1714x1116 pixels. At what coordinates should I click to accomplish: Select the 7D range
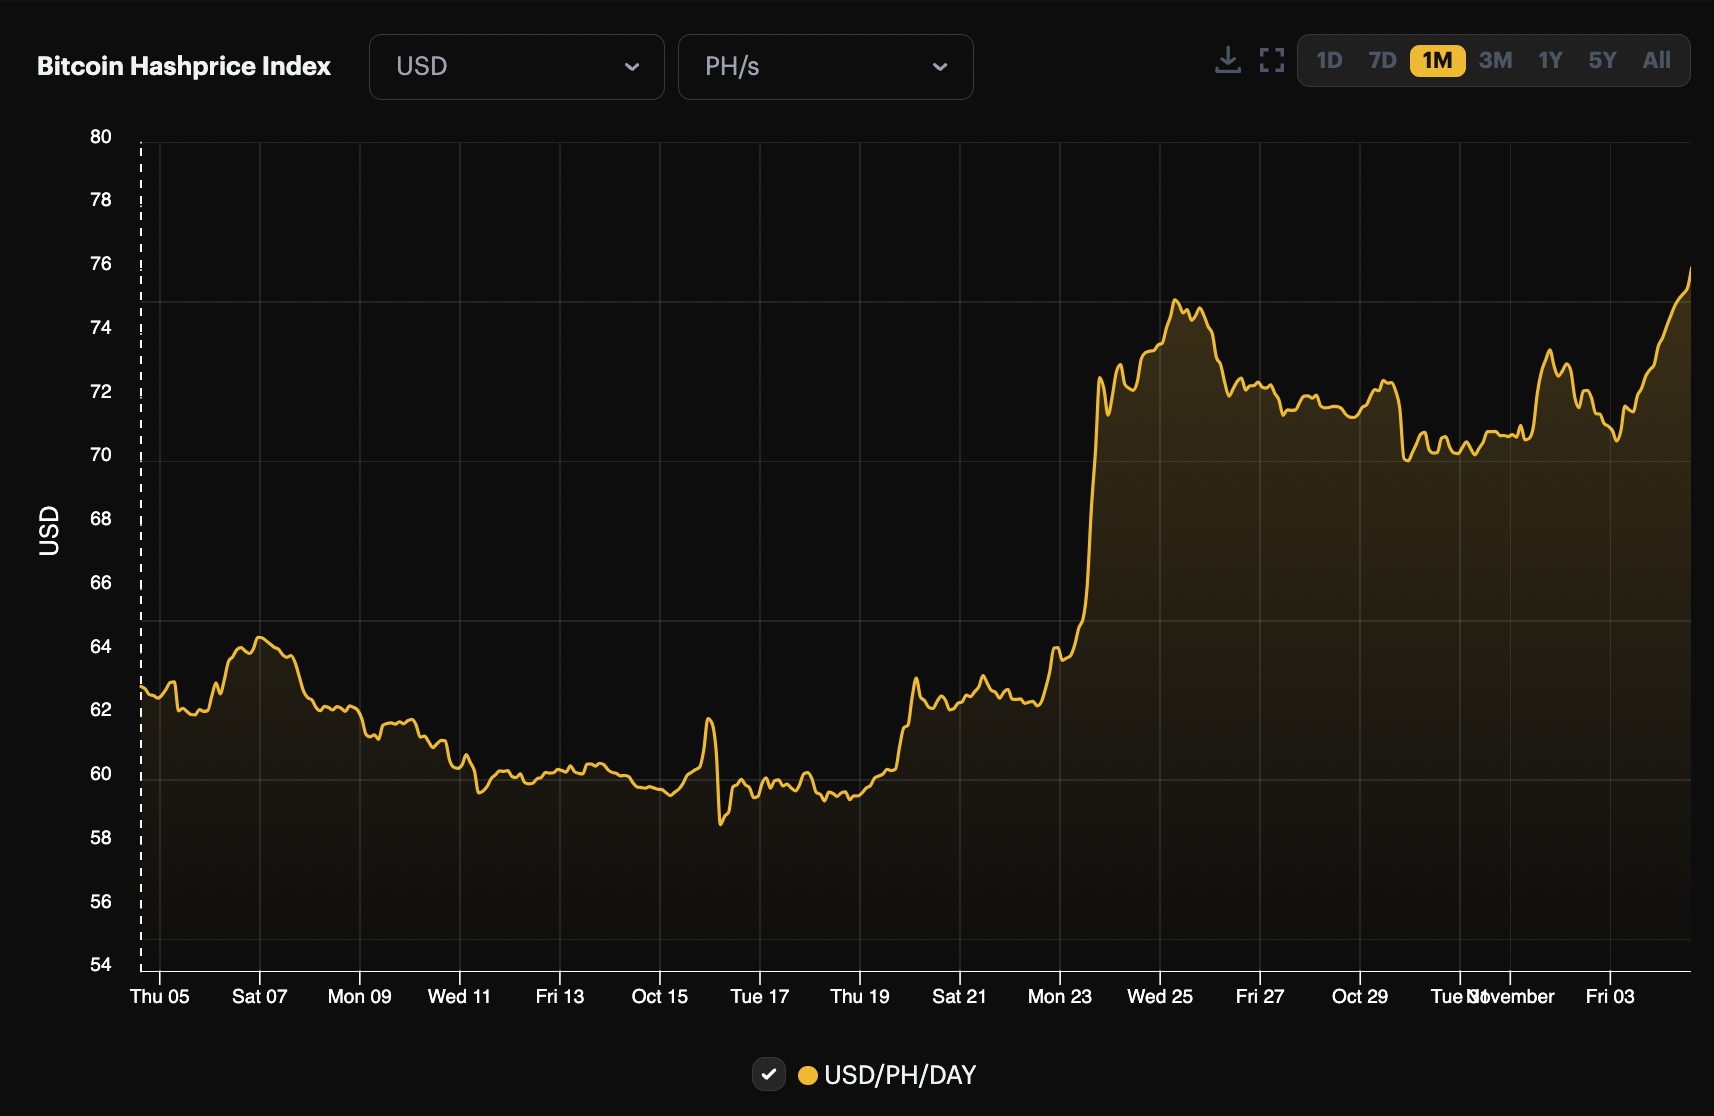point(1383,60)
